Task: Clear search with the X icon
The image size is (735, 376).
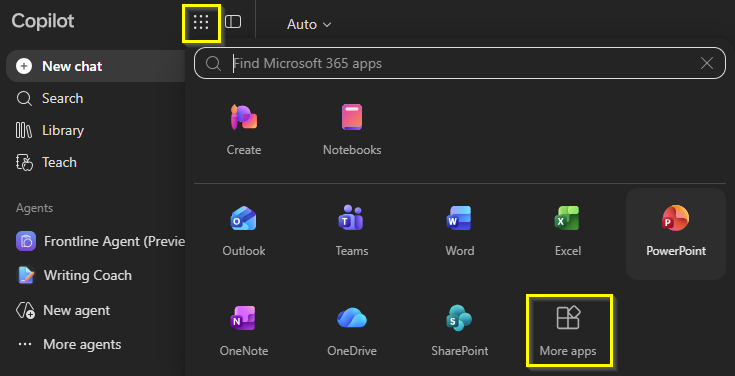Action: click(706, 63)
